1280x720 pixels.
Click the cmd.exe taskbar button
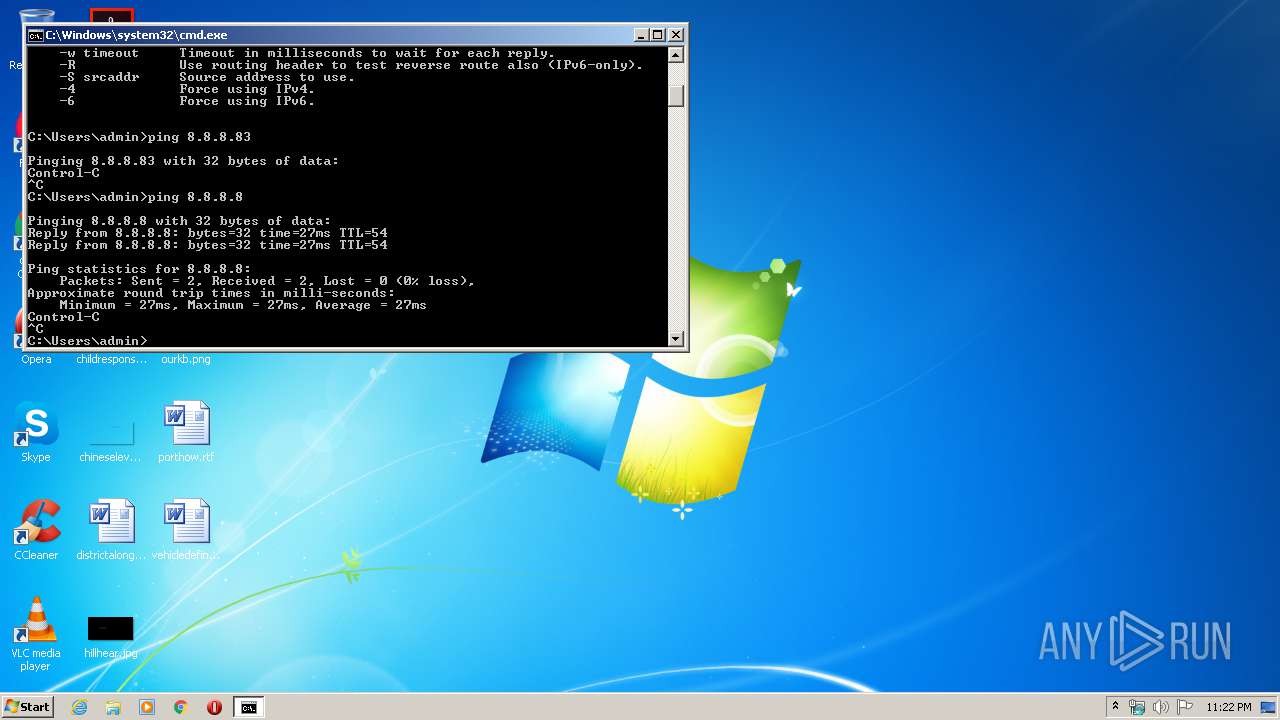[248, 707]
